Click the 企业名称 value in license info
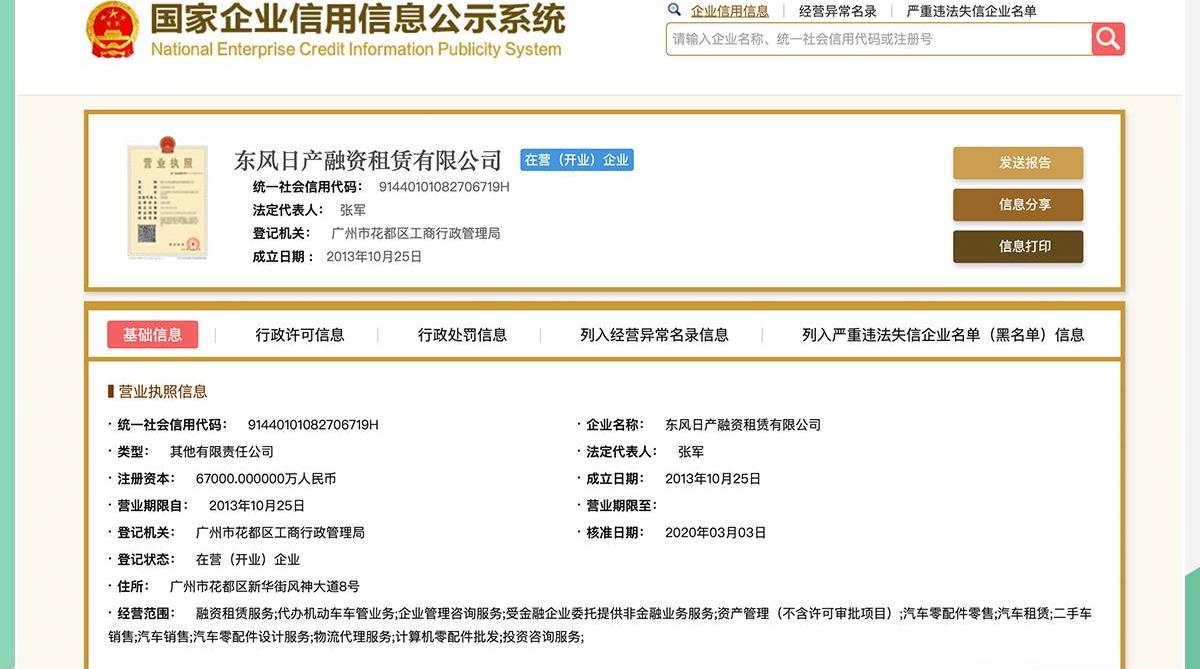This screenshot has height=669, width=1200. [743, 425]
